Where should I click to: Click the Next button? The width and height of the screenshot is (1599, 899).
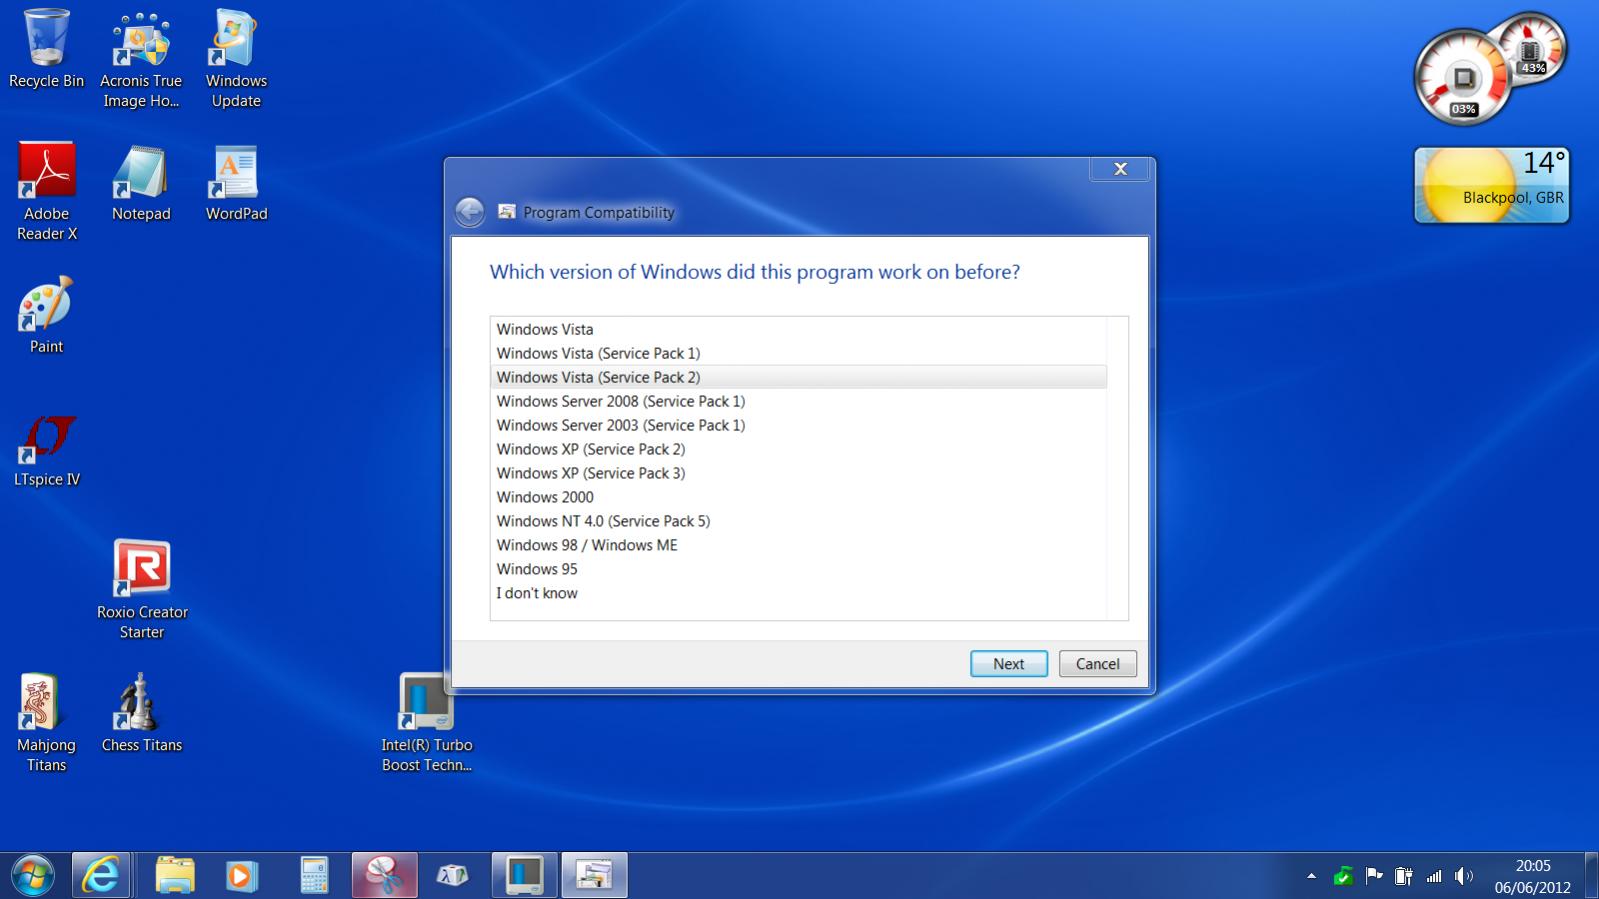point(1008,664)
